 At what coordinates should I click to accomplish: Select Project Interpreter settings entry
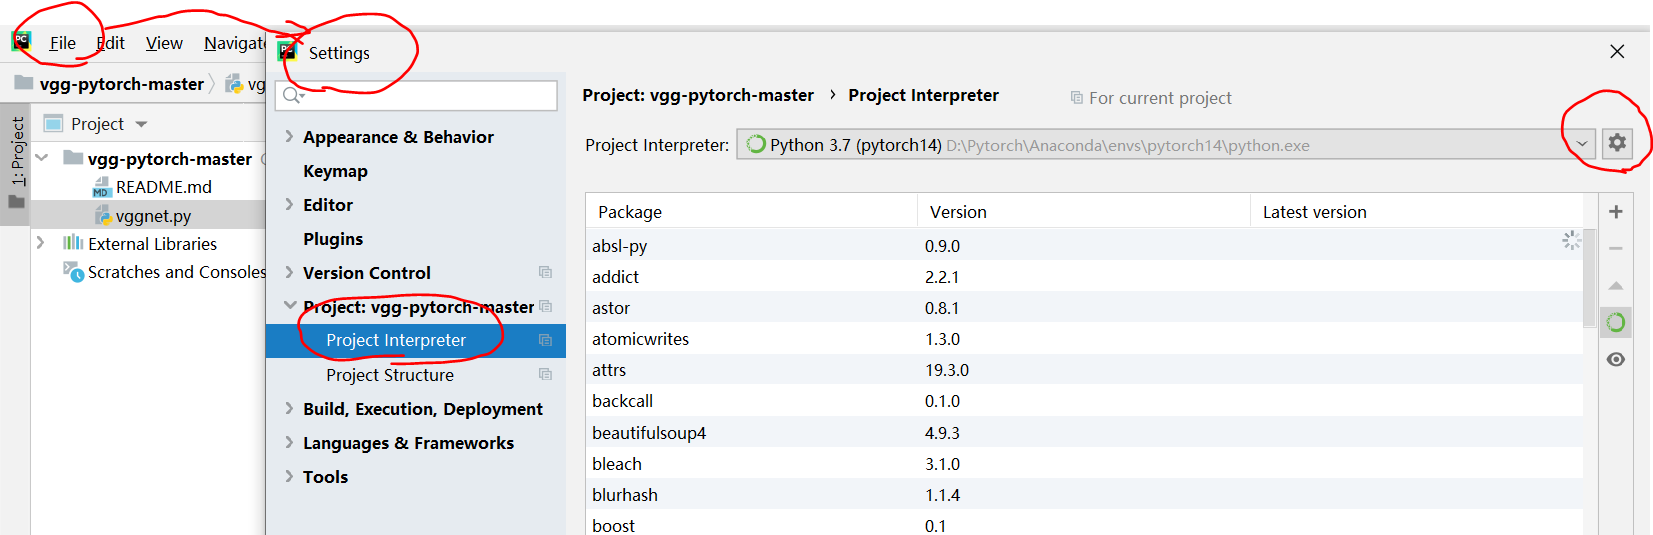pos(416,340)
